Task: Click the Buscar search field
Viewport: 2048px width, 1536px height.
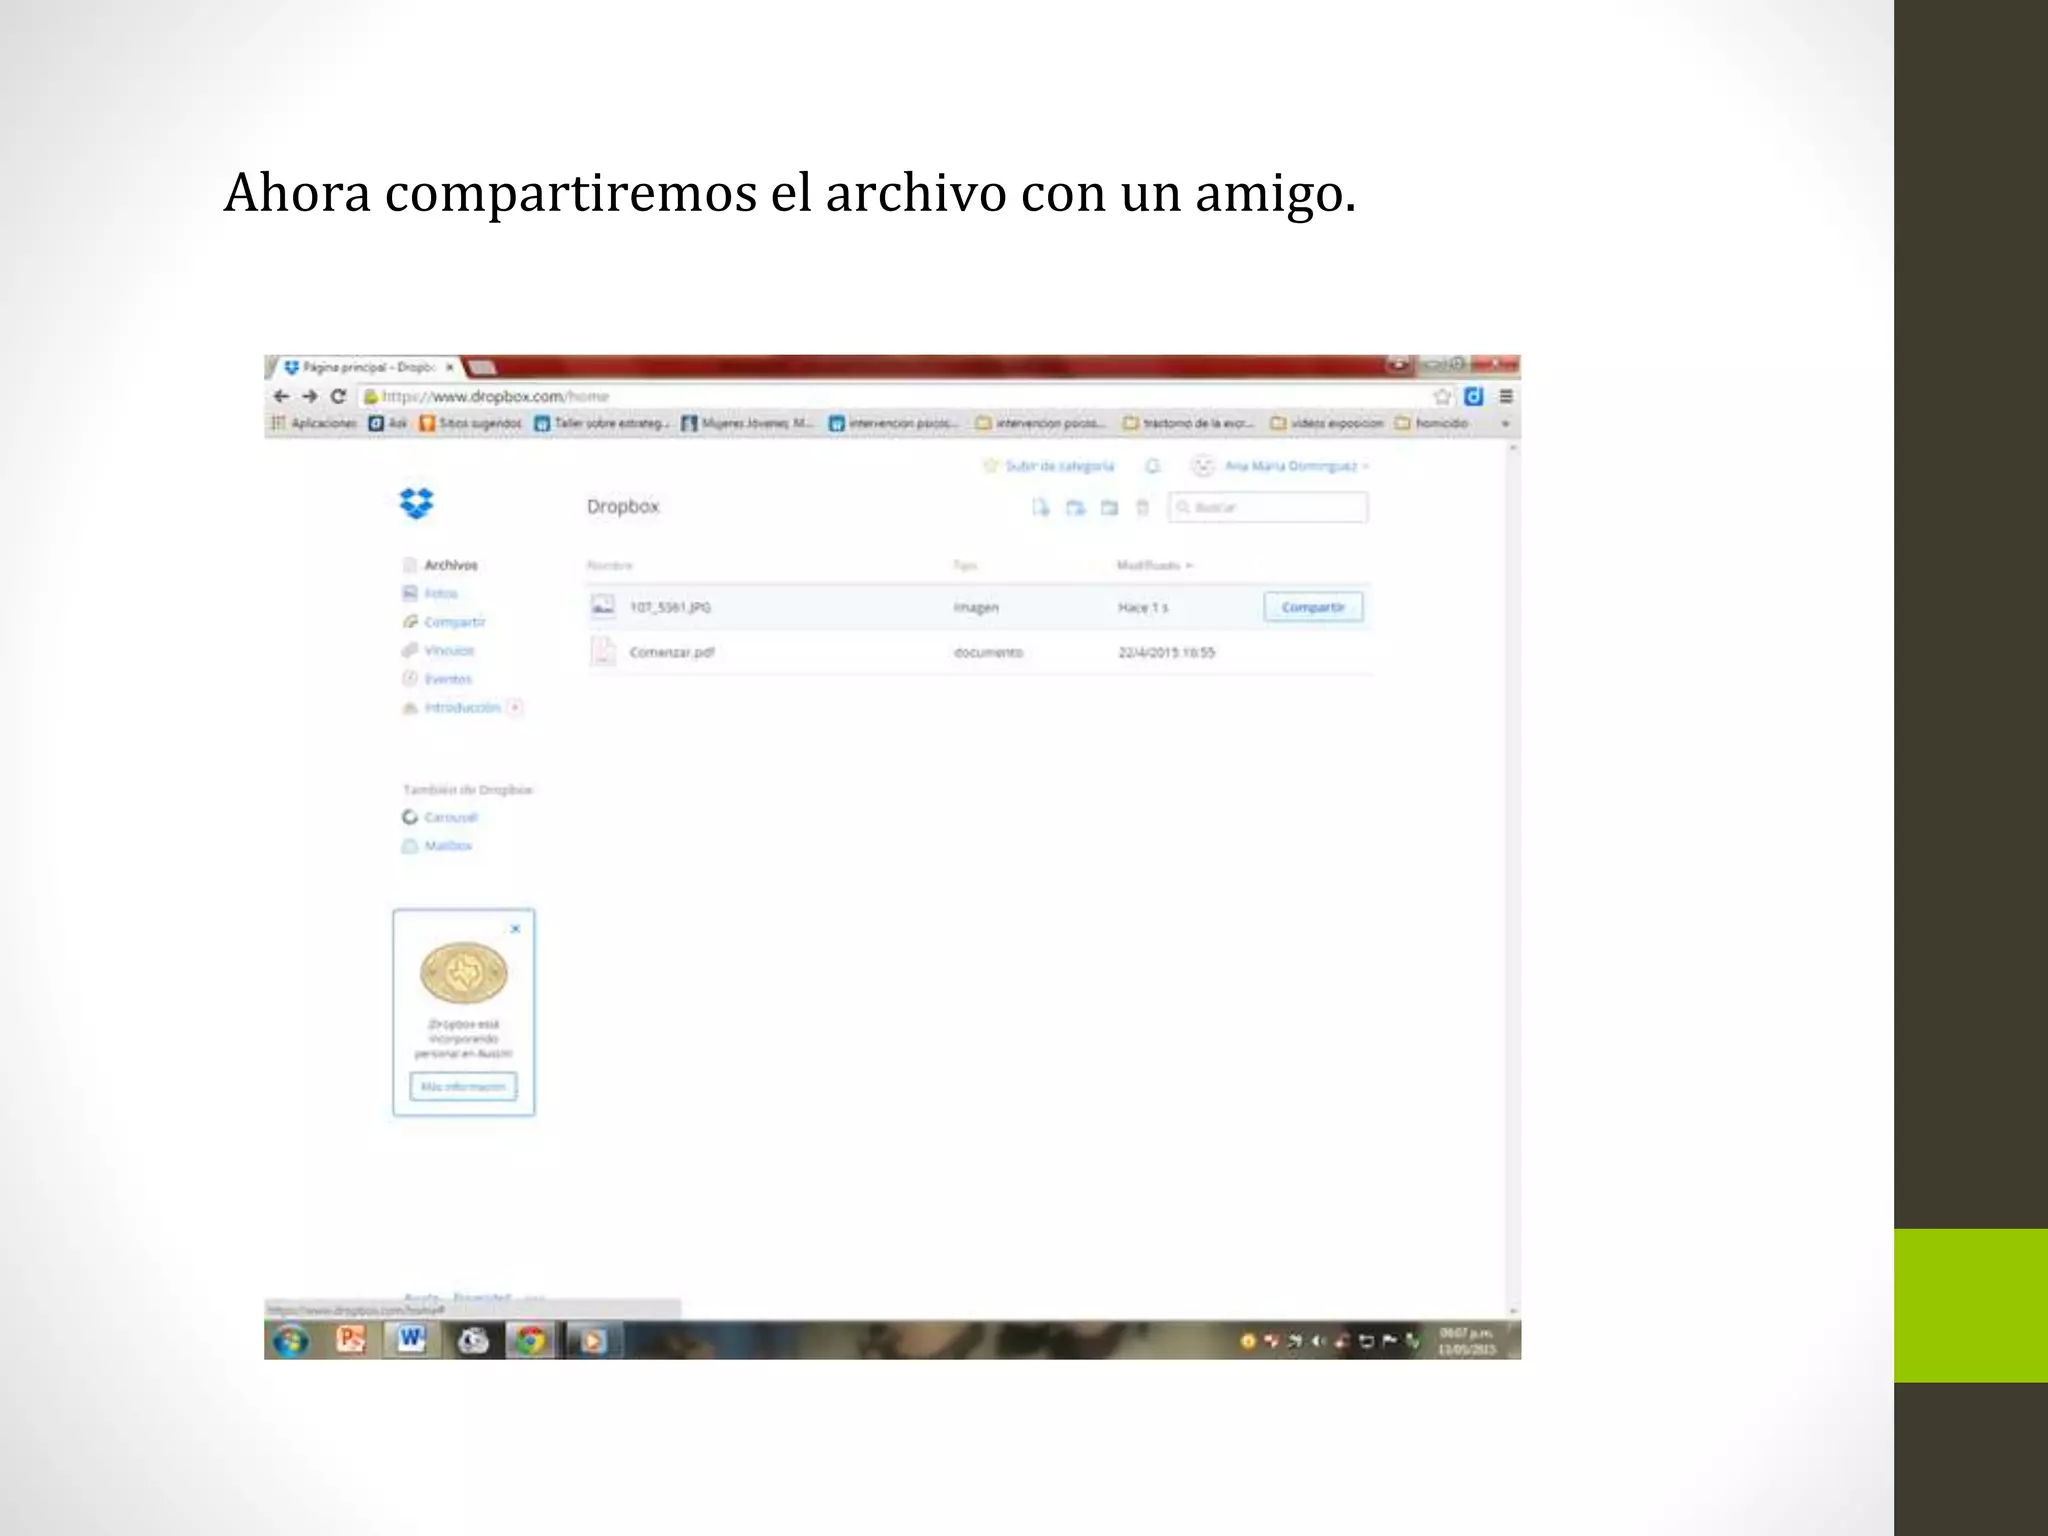Action: [x=1268, y=507]
